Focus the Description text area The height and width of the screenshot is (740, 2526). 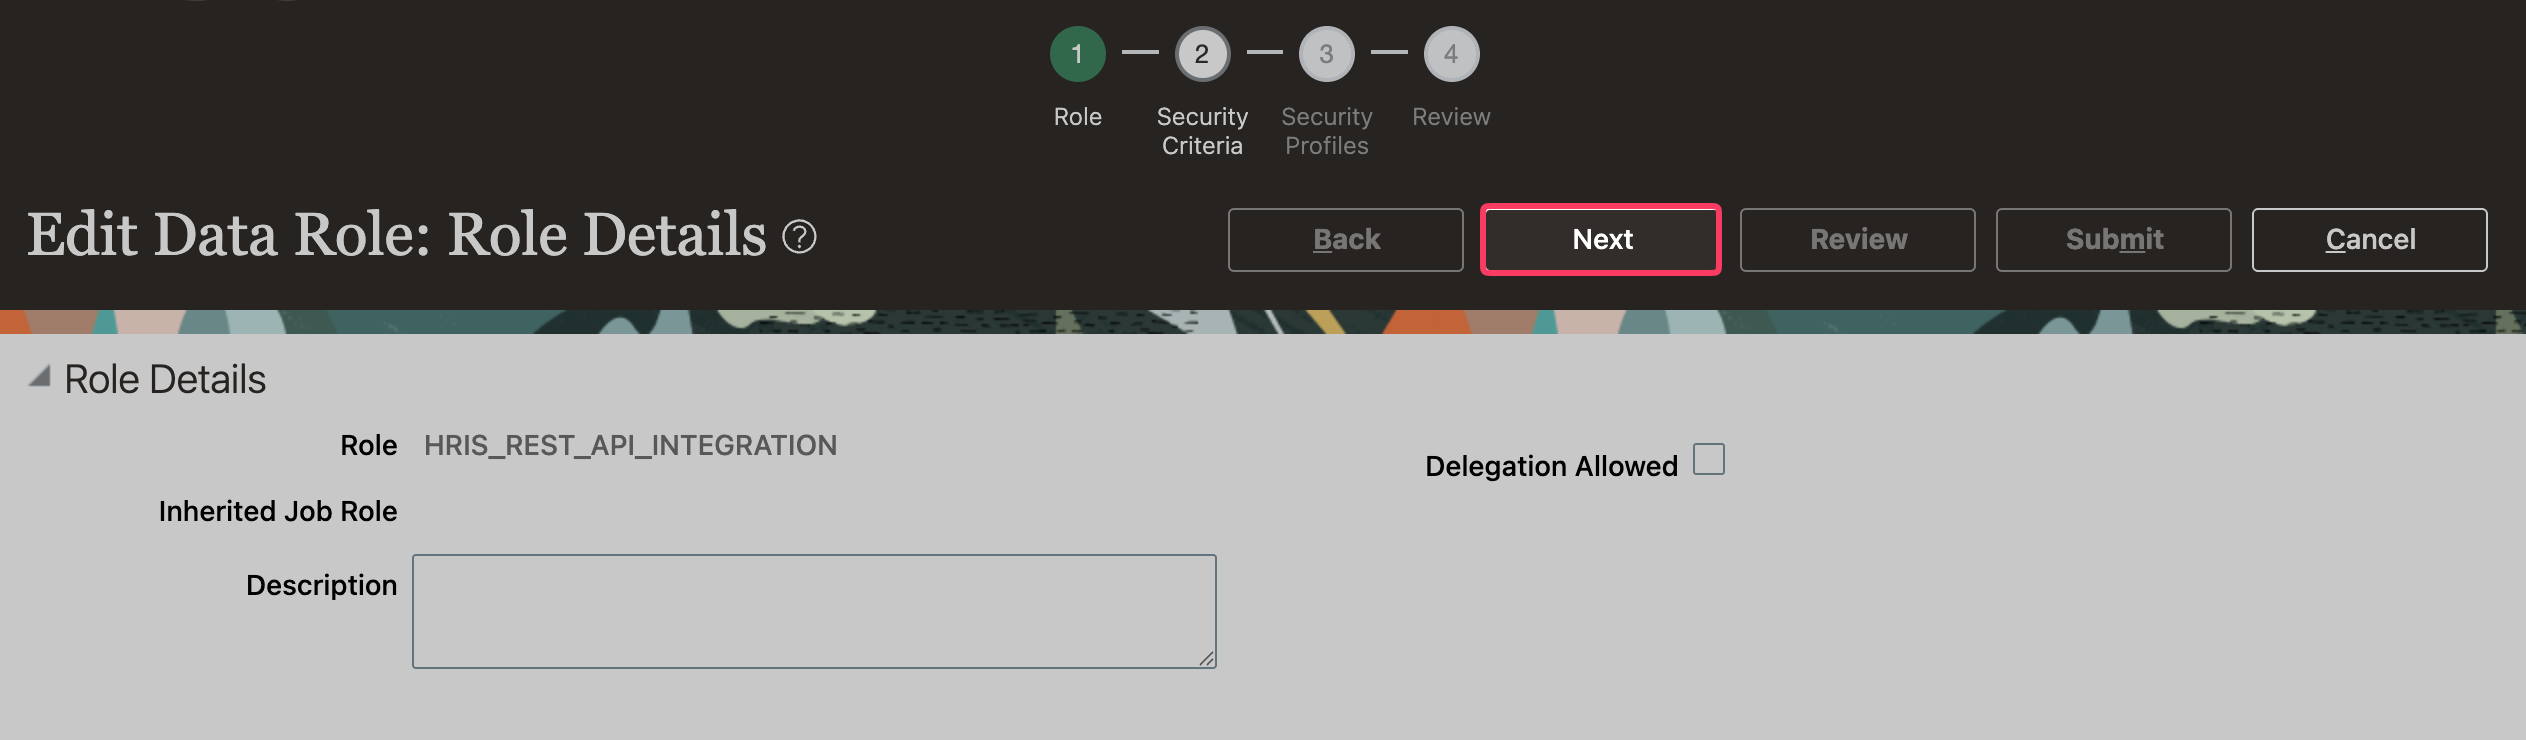814,611
